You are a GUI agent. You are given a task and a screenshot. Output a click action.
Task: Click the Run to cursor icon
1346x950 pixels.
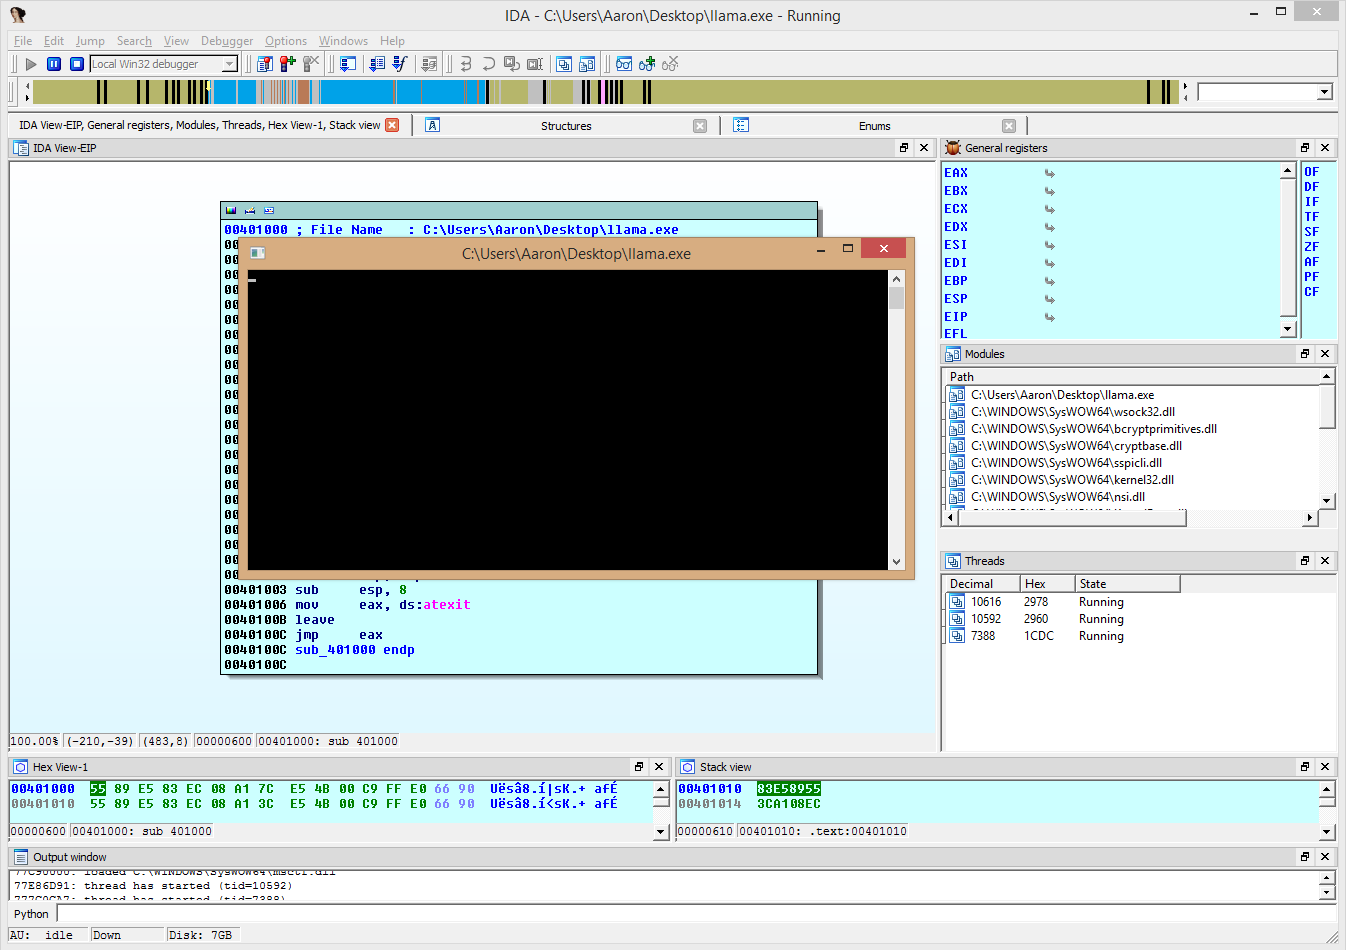click(x=535, y=64)
